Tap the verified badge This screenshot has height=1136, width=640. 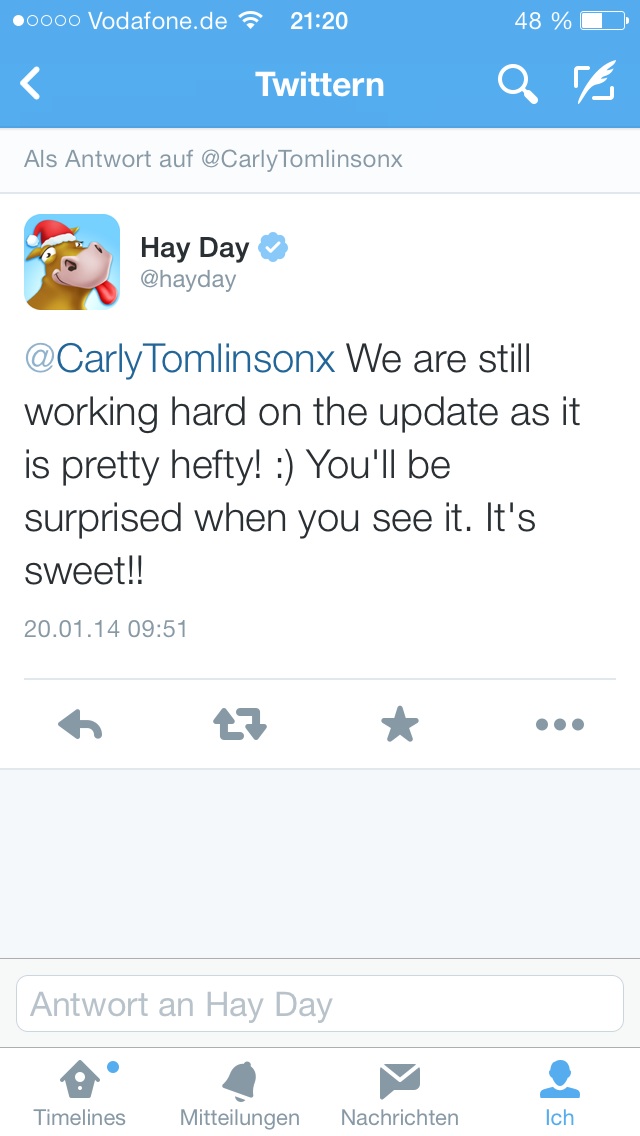273,247
